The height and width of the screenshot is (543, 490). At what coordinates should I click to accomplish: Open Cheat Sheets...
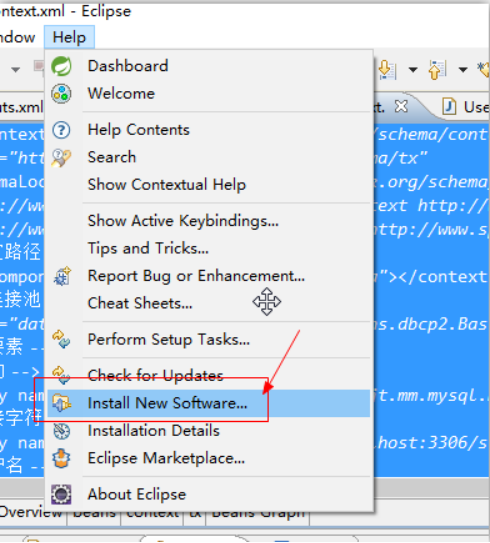(209, 303)
